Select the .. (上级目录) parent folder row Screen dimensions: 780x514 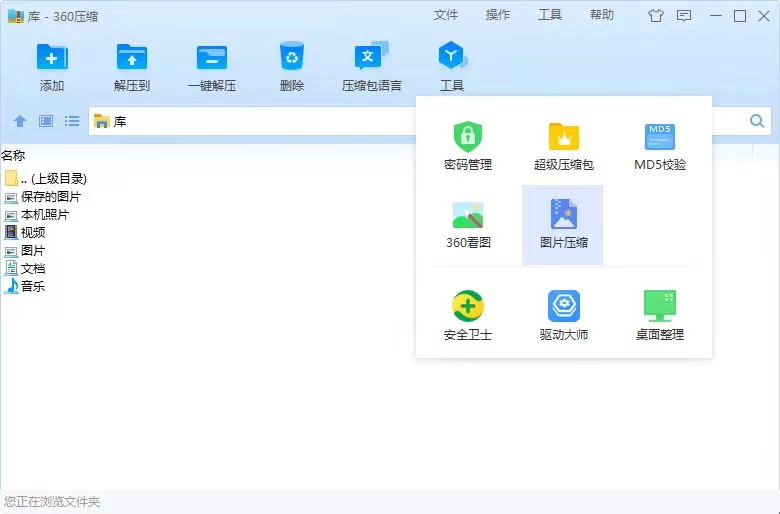[46, 178]
